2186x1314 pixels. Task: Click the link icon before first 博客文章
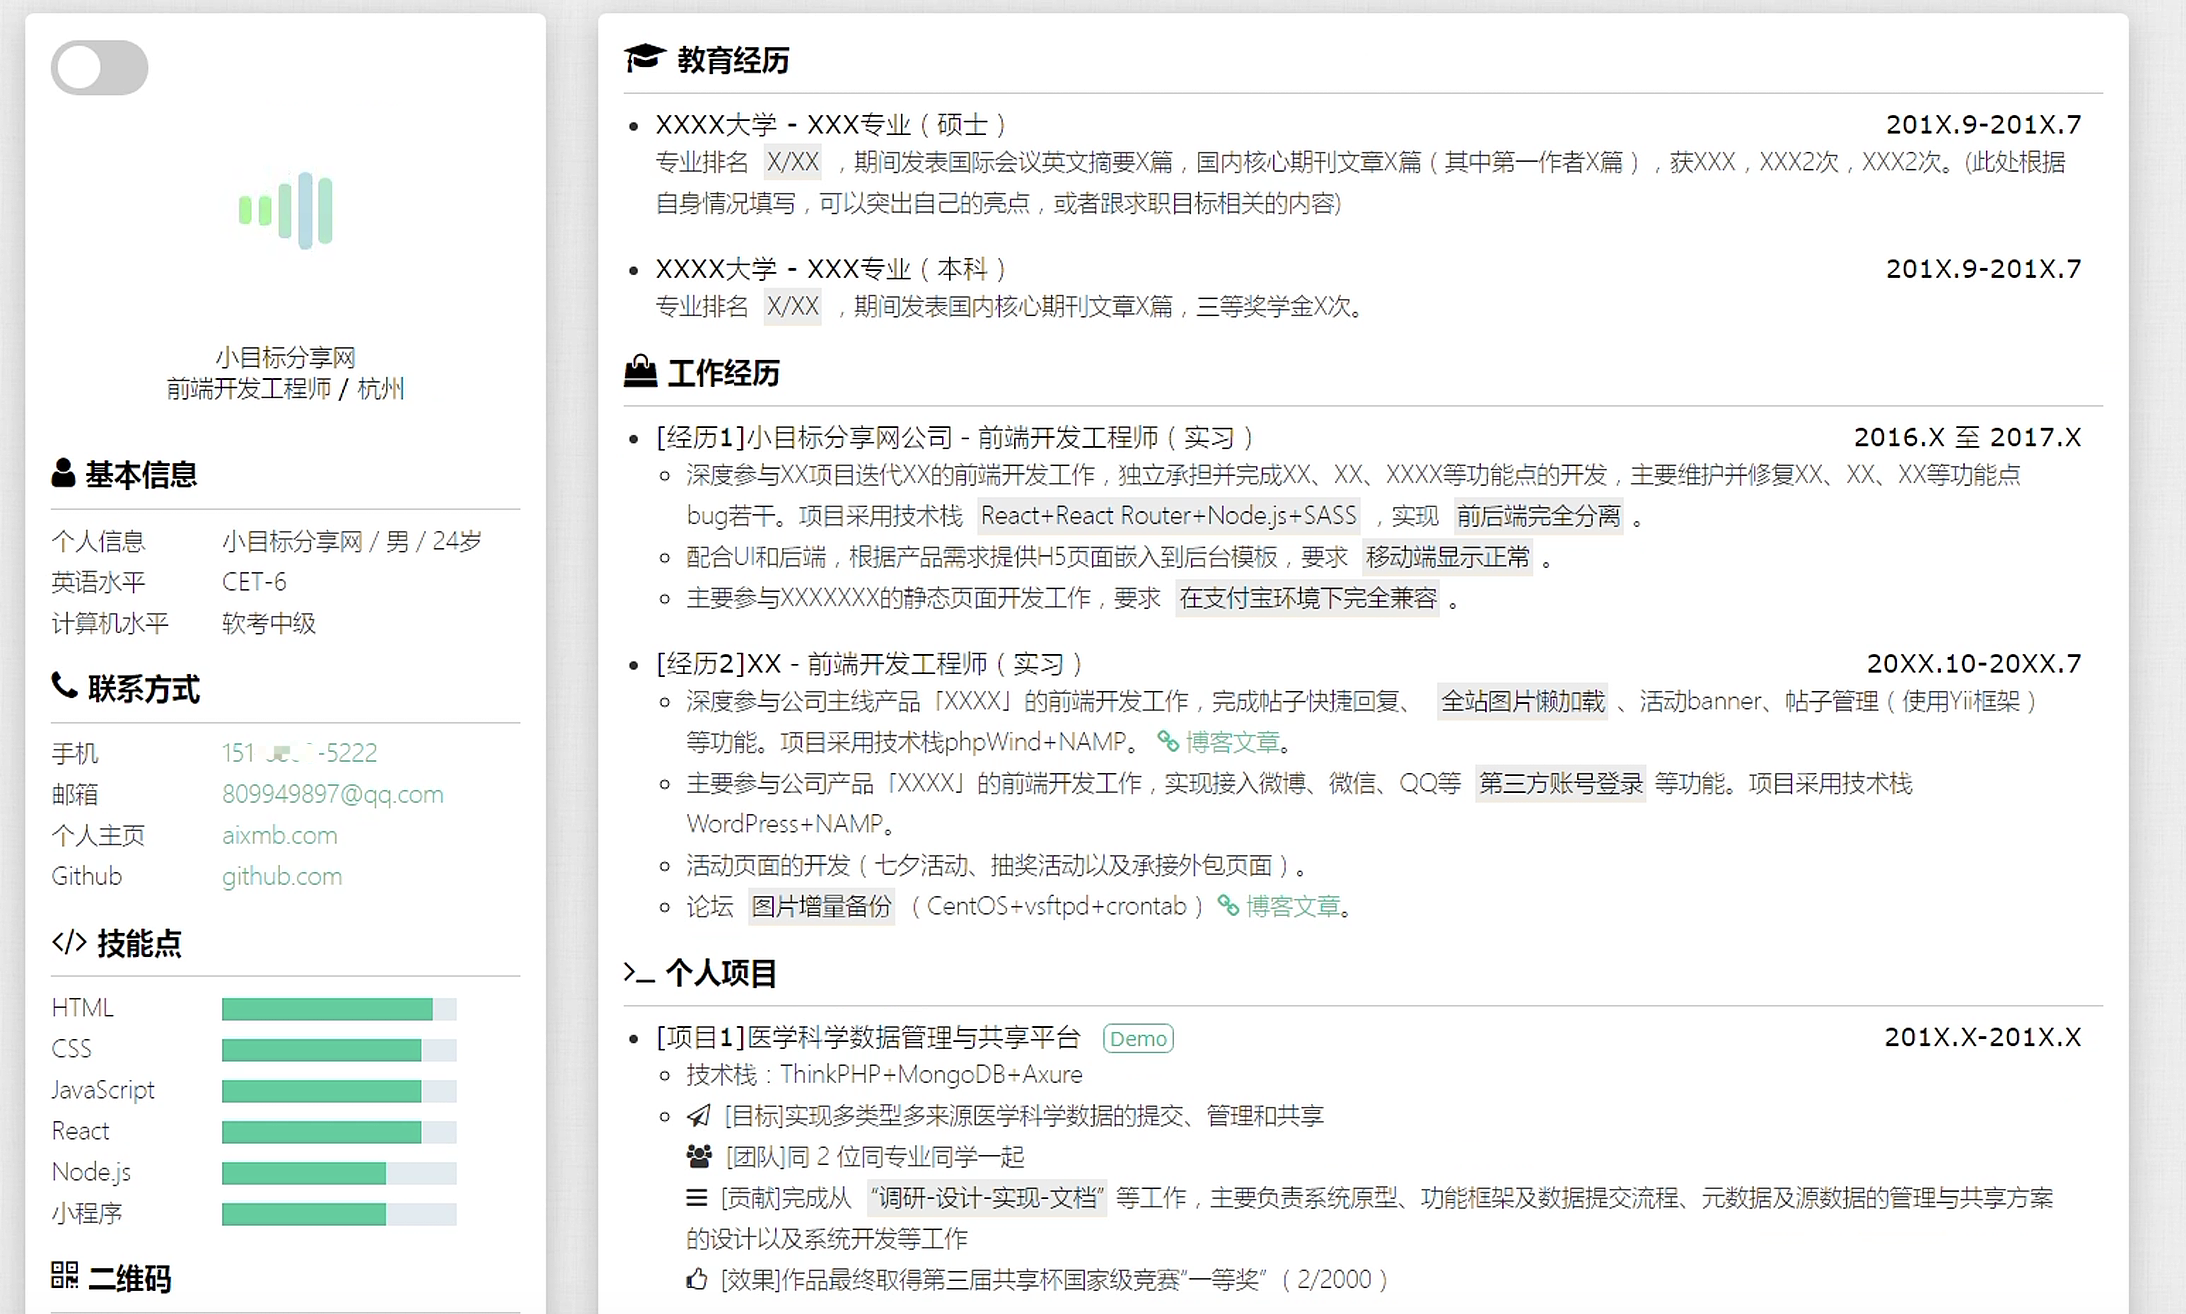[x=1168, y=741]
